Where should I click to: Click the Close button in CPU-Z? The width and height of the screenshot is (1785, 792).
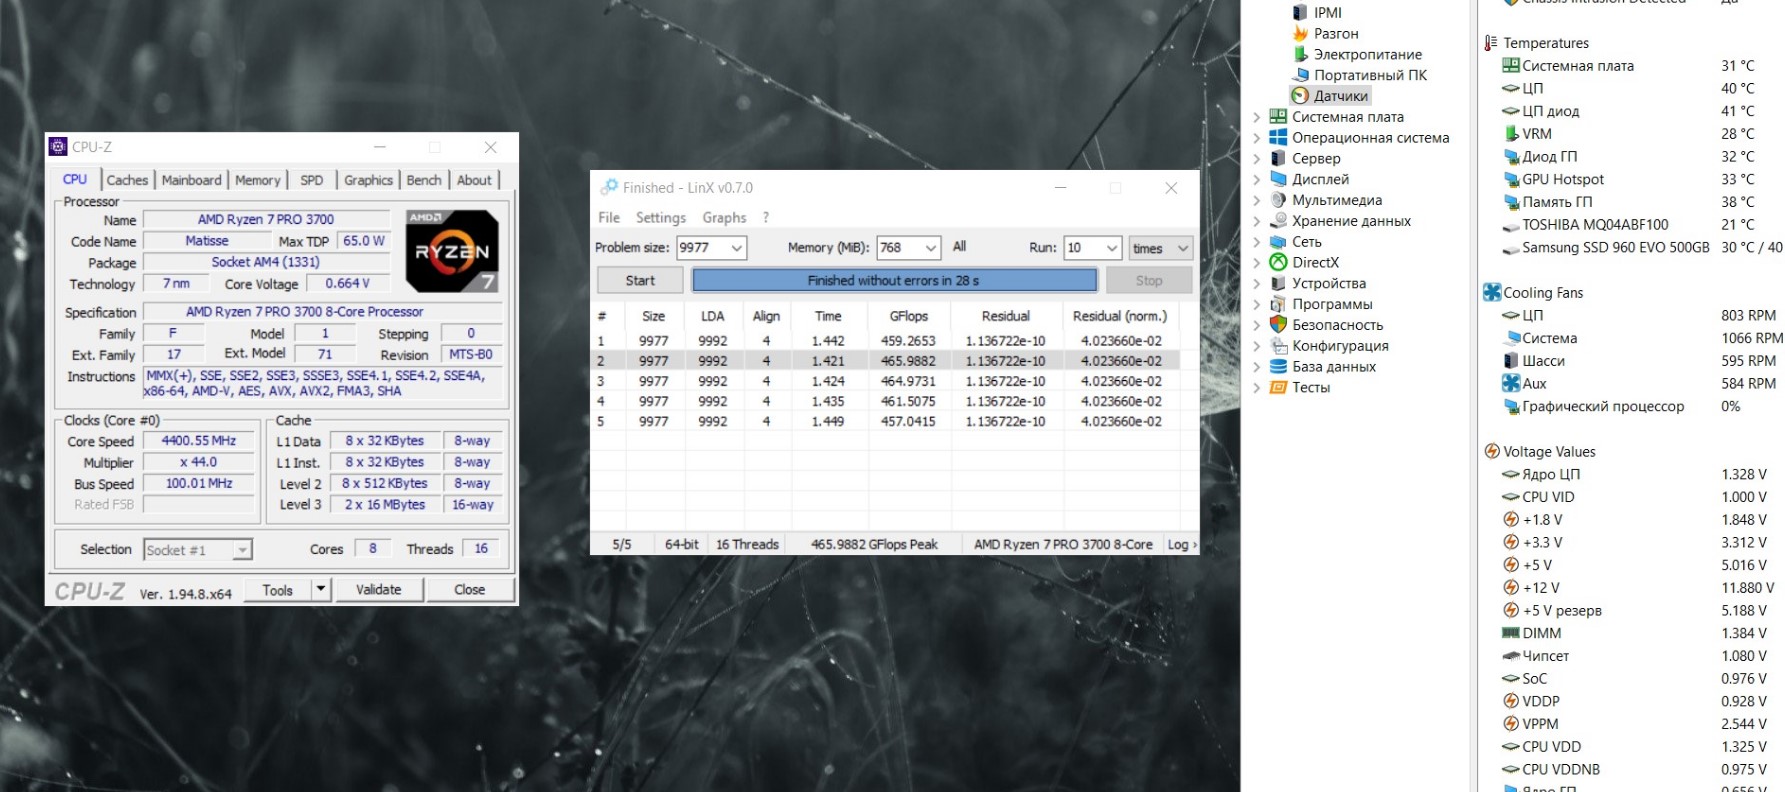pos(469,590)
